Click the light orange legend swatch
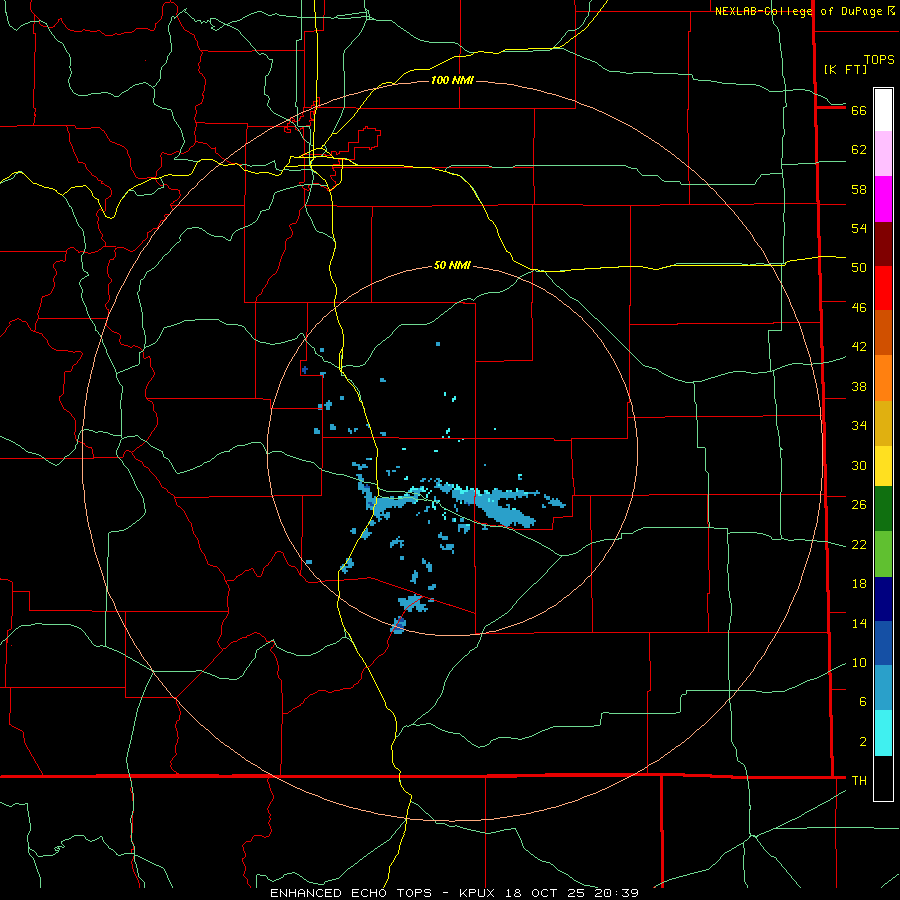Screen dimensions: 900x900 pos(883,378)
